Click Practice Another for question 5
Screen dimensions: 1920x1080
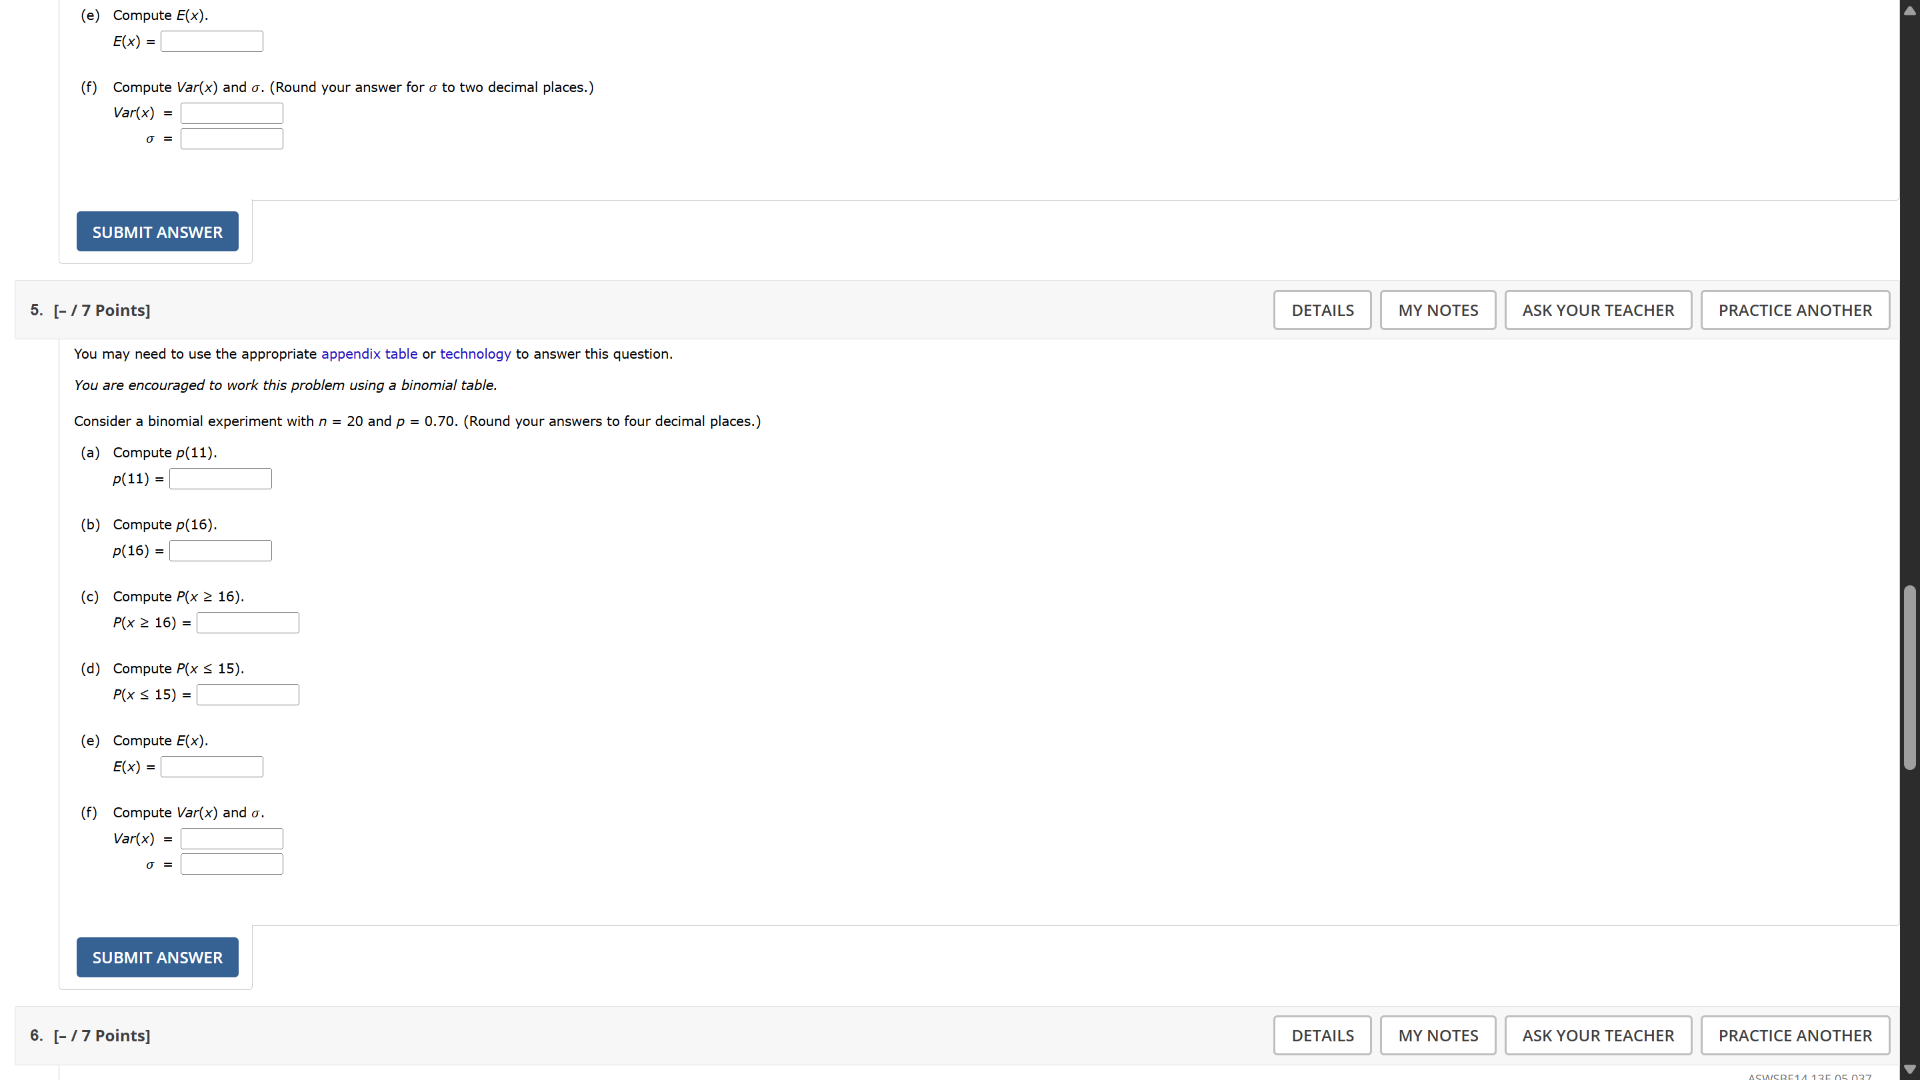[x=1794, y=310]
